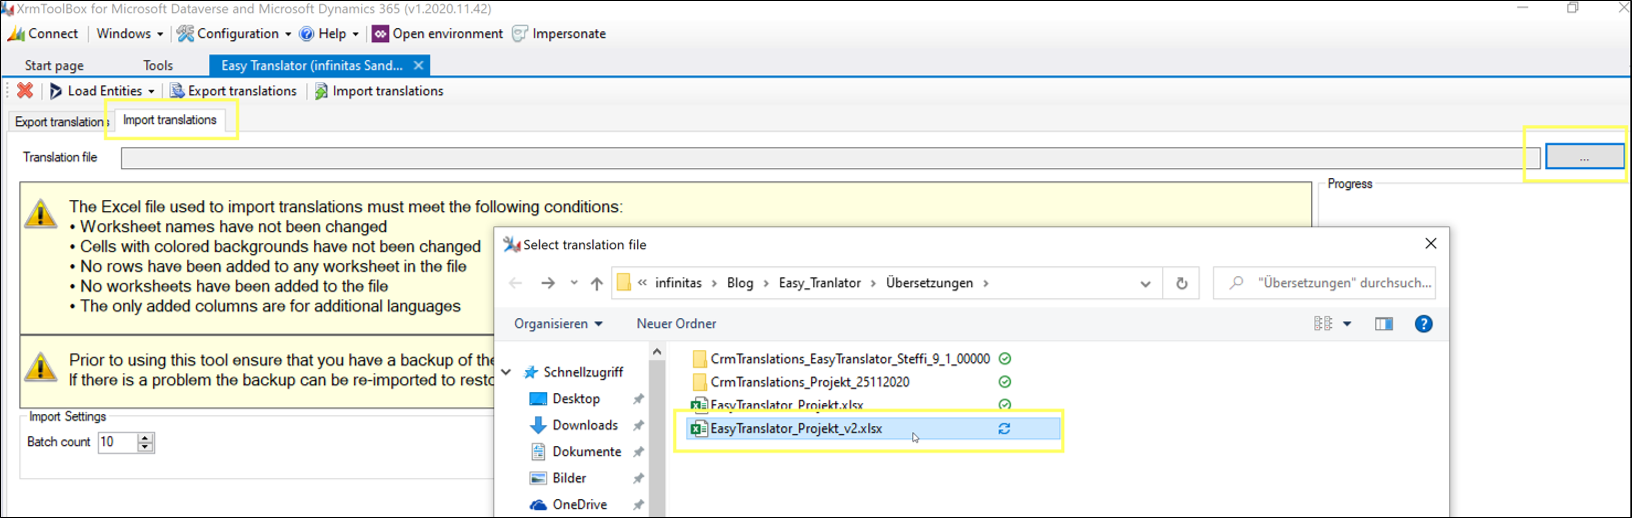Screen dimensions: 1632x518
Task: Click Export translations toolbar button
Action: pos(233,91)
